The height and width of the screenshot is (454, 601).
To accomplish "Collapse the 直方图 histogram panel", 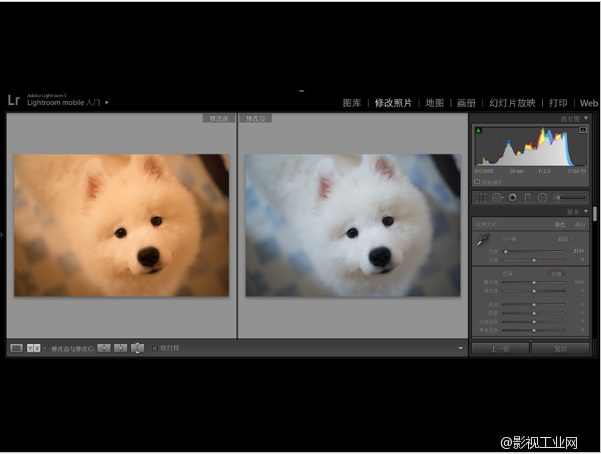I will 588,118.
